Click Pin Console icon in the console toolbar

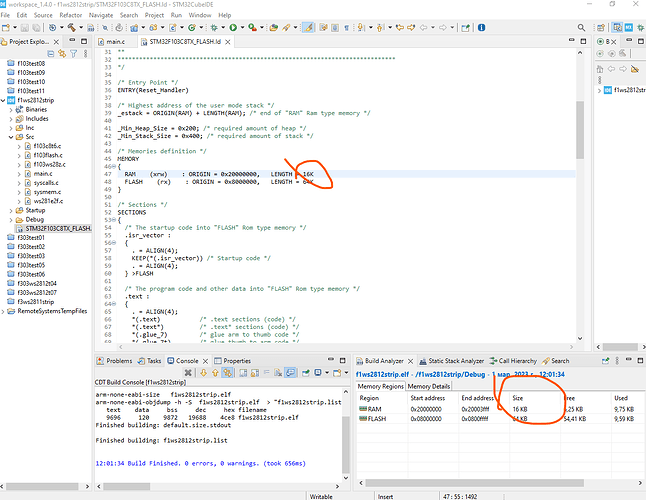click(306, 373)
